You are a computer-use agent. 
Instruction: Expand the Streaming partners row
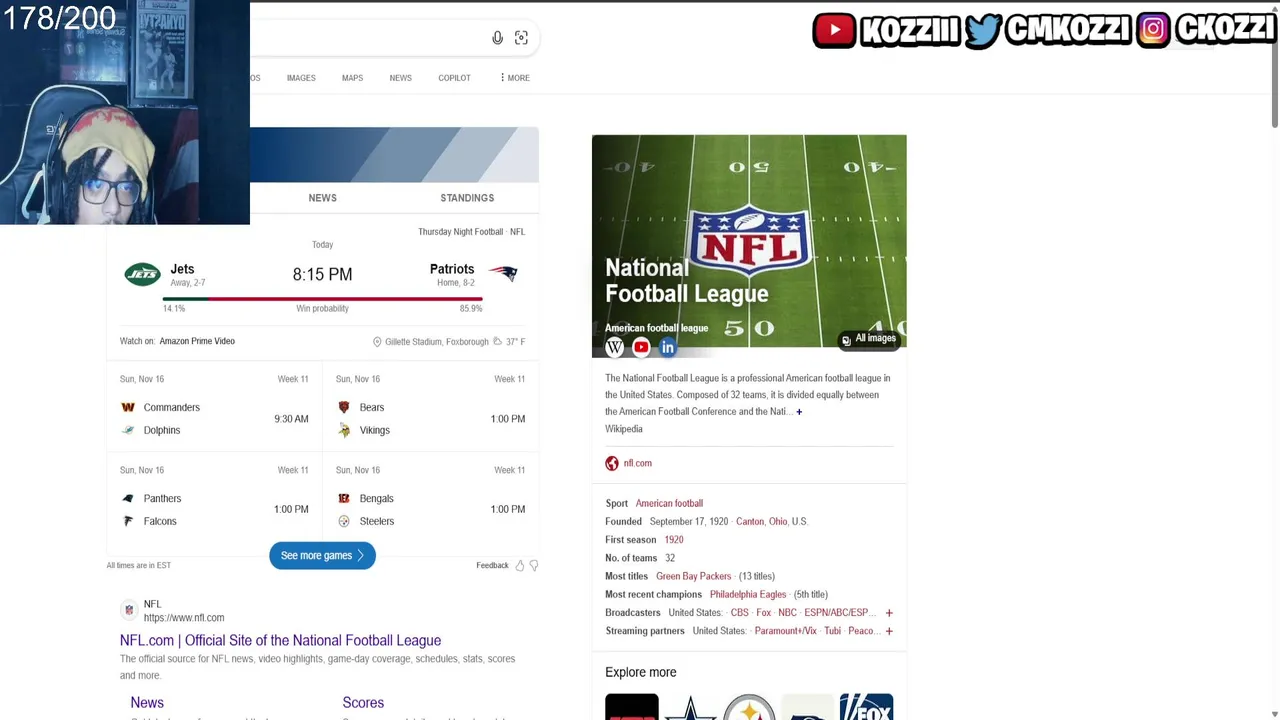coord(889,631)
